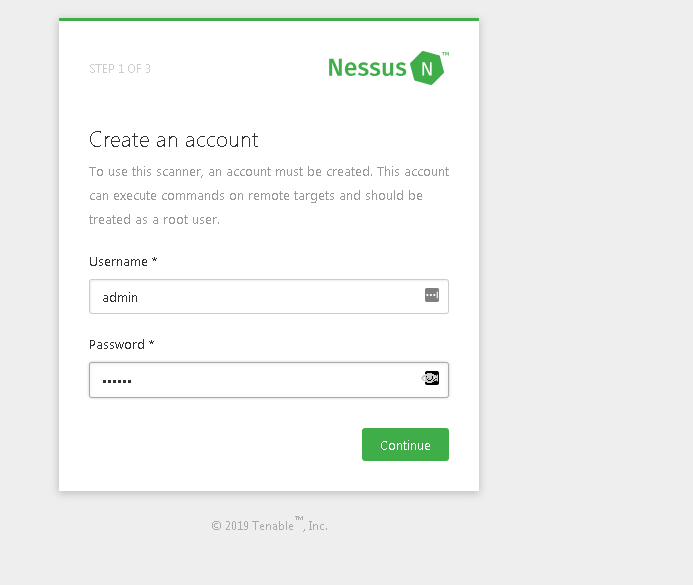Click the STEP 1 OF 3 indicator
The height and width of the screenshot is (585, 693).
point(120,69)
